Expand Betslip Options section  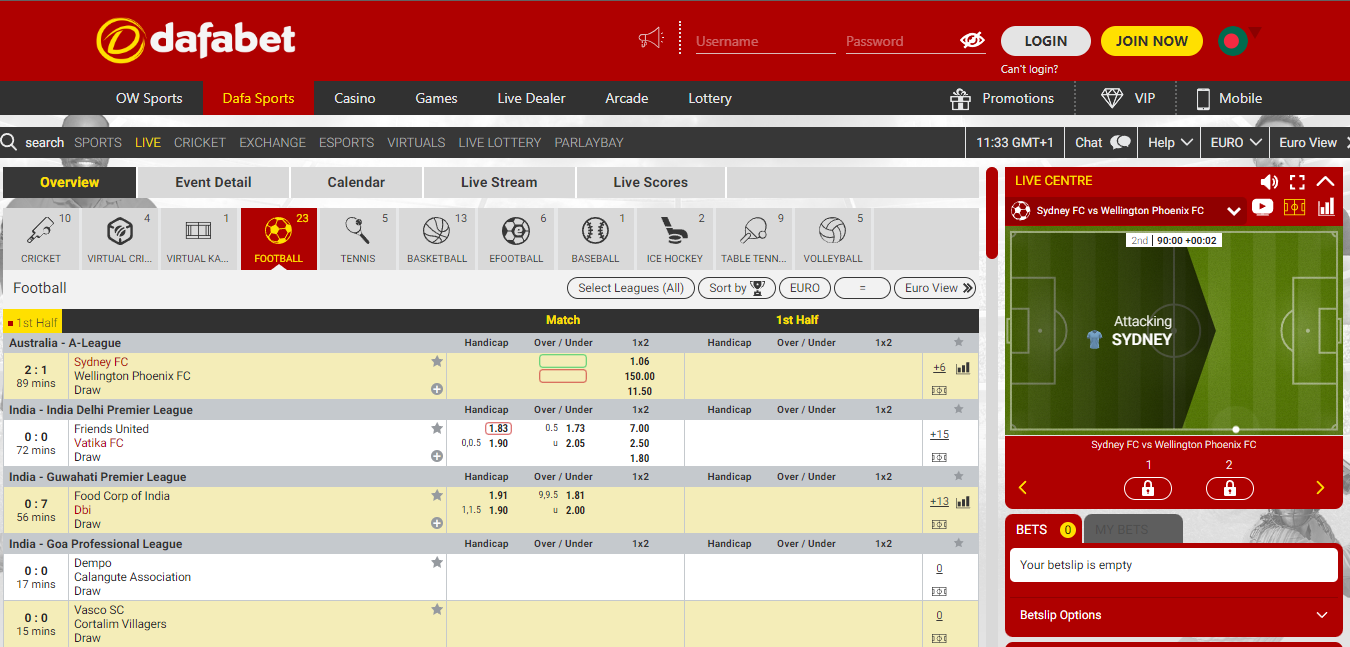coord(1173,615)
